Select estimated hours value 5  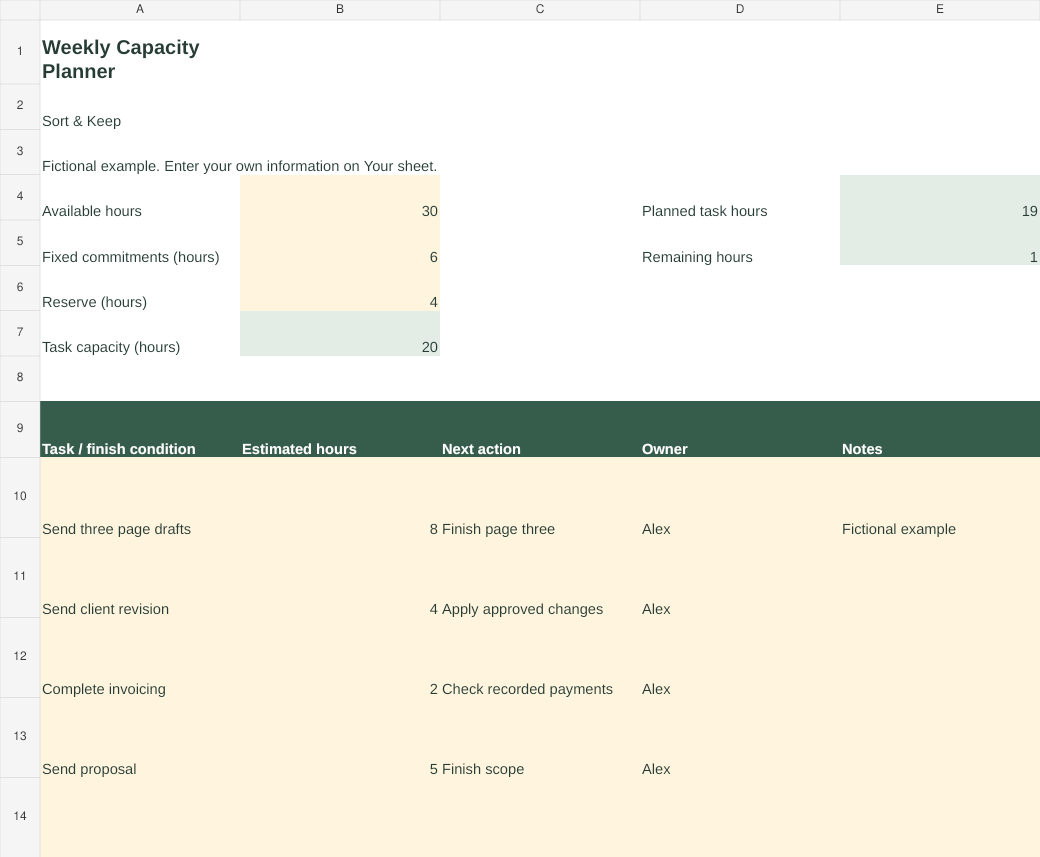pyautogui.click(x=340, y=738)
